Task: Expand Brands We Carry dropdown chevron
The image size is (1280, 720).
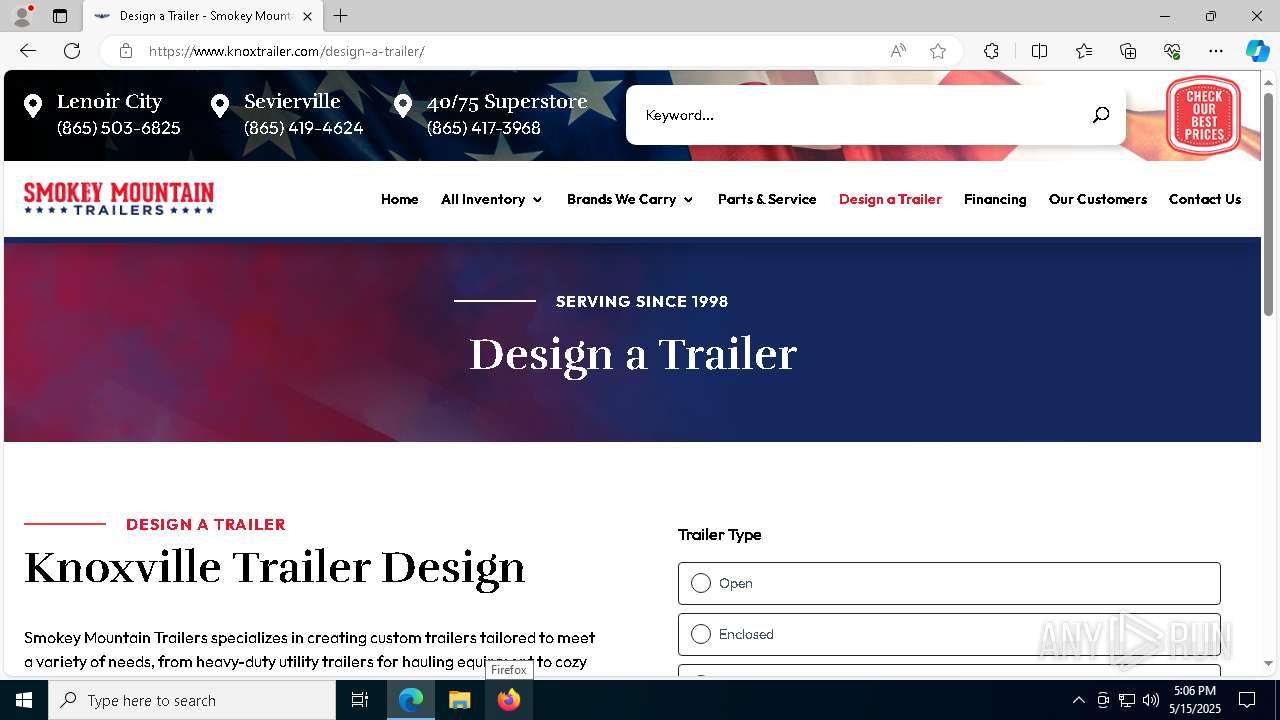Action: pos(688,200)
